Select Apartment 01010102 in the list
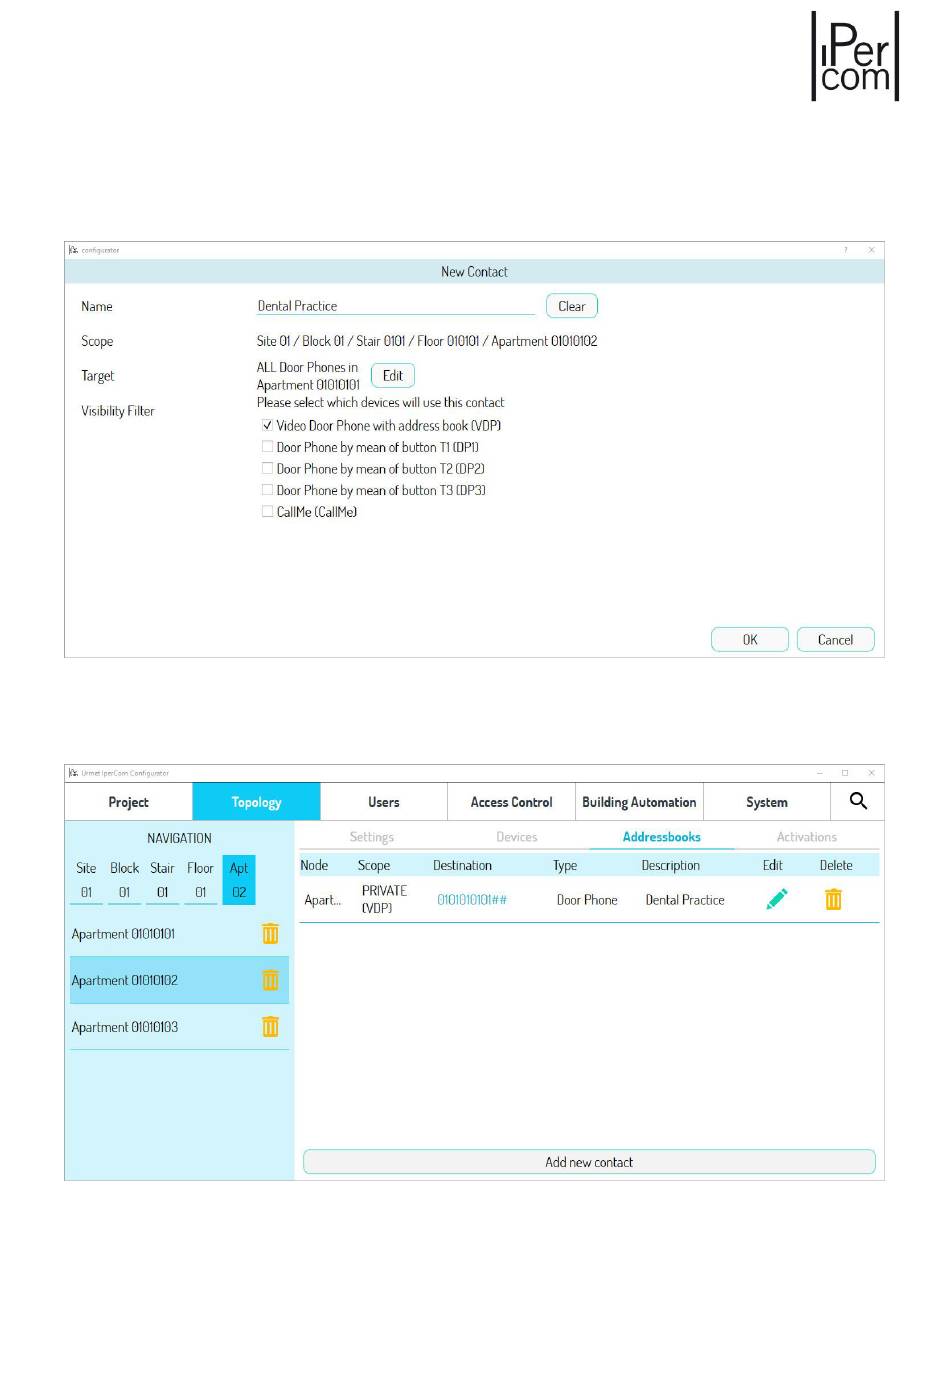Viewport: 950px width, 1397px height. (179, 980)
